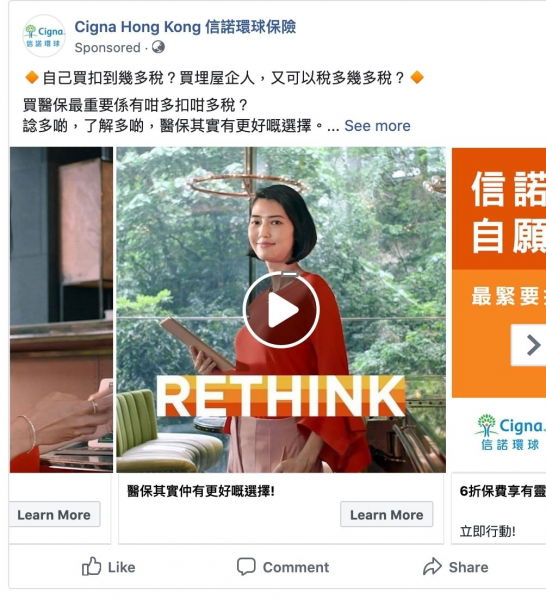Click the public globe audience icon

(158, 47)
